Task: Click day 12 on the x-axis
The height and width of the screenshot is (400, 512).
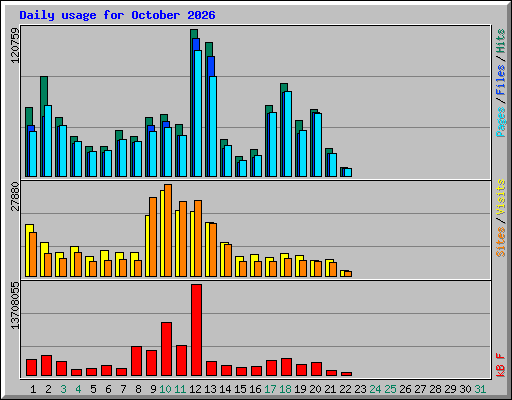Action: (x=195, y=389)
